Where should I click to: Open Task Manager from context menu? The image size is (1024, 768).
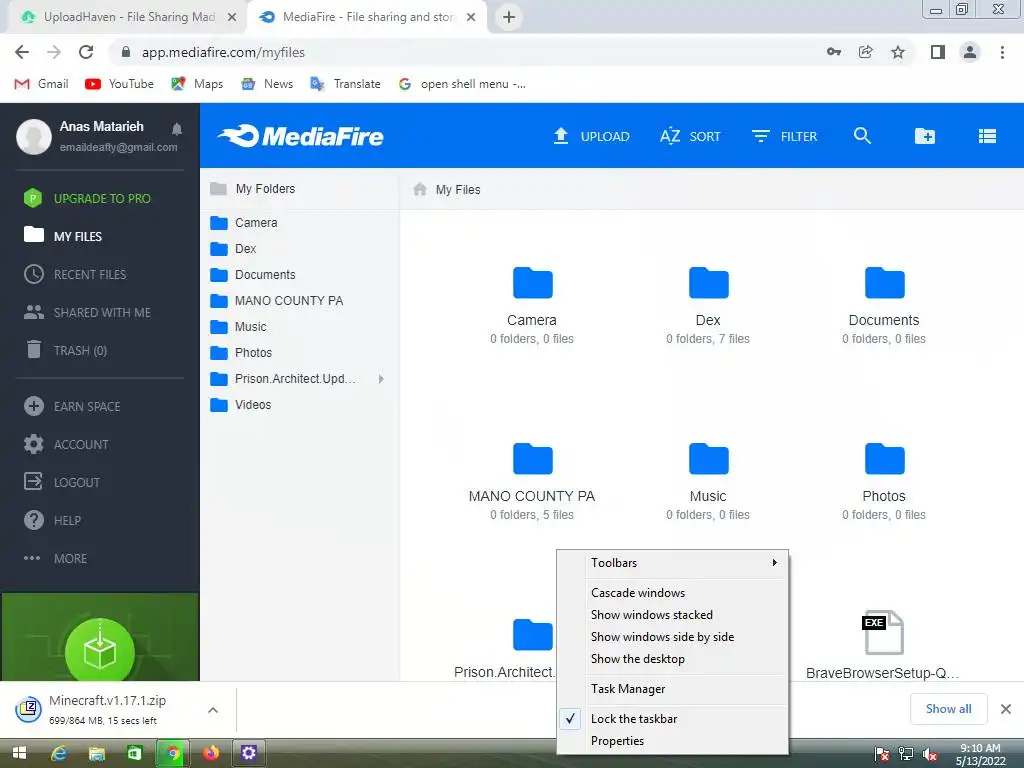click(673, 689)
